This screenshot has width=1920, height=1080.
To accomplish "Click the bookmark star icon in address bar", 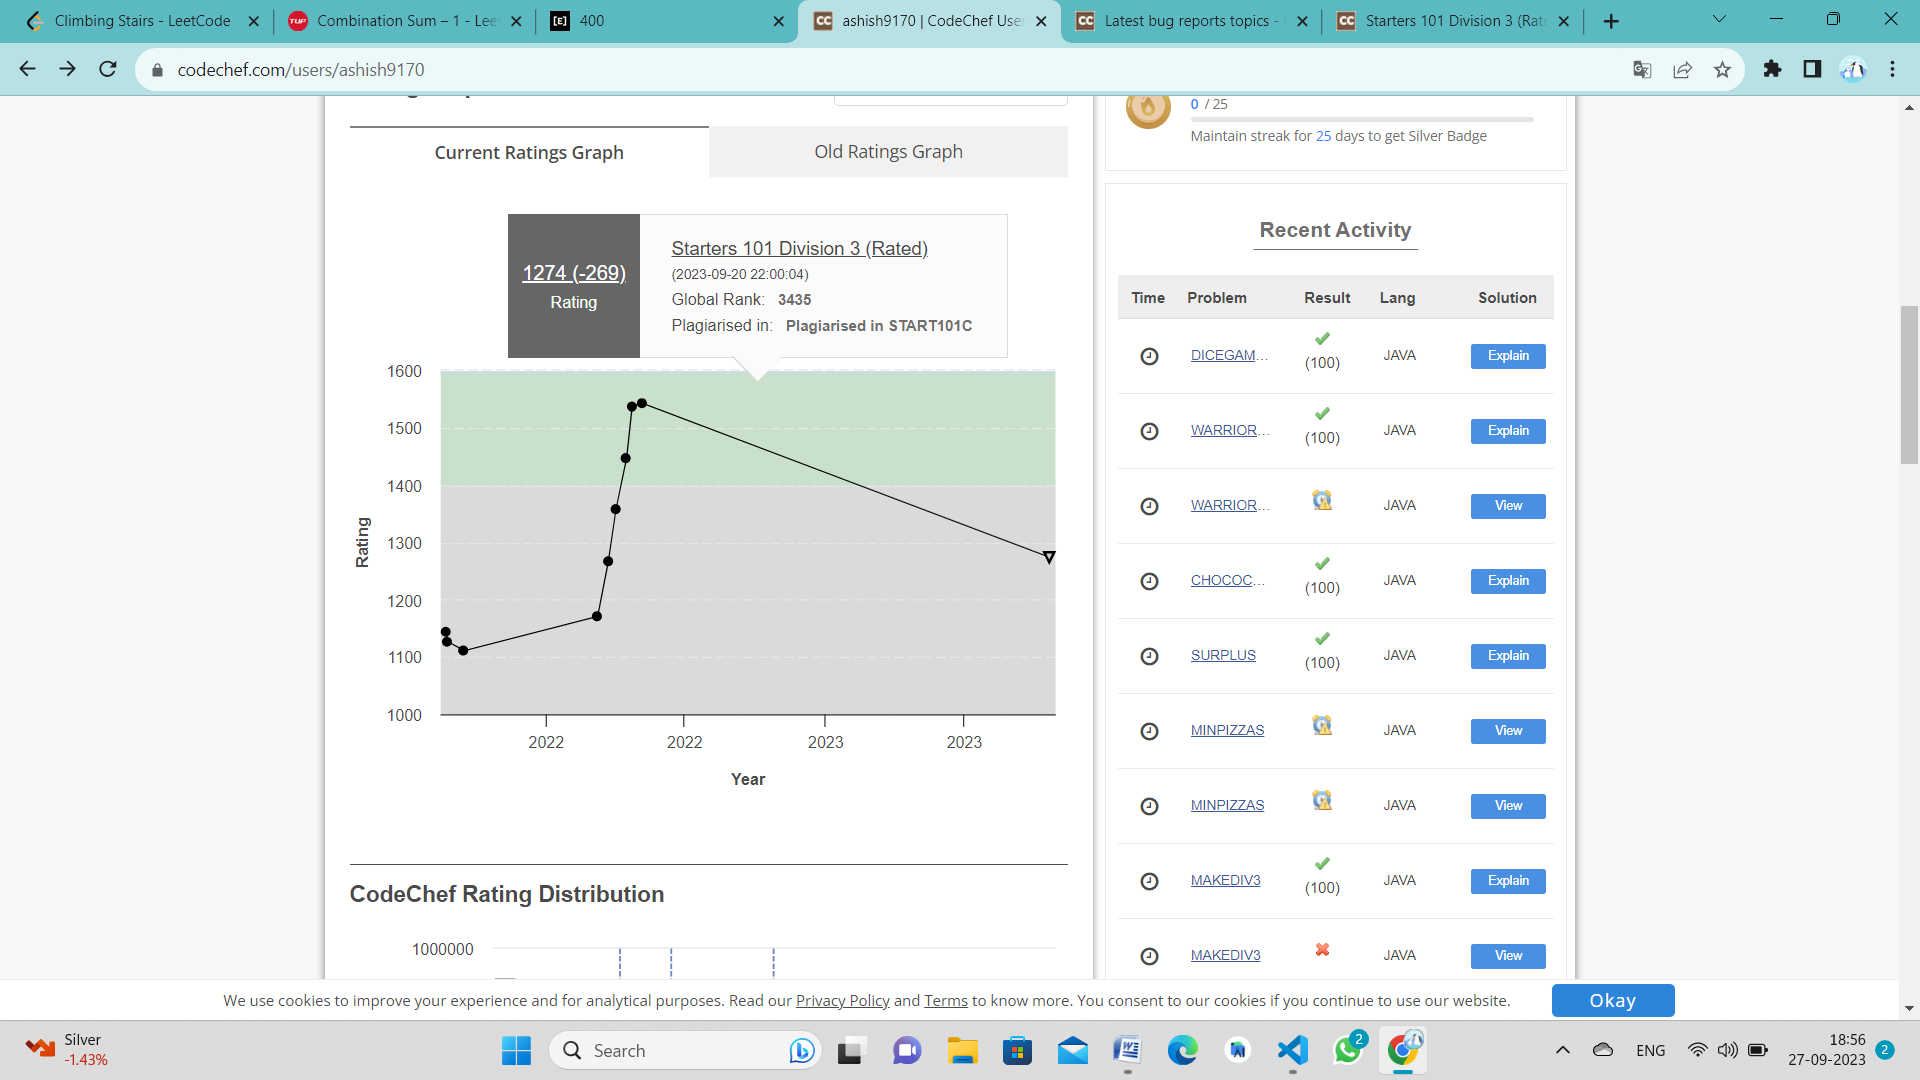I will pos(1722,69).
